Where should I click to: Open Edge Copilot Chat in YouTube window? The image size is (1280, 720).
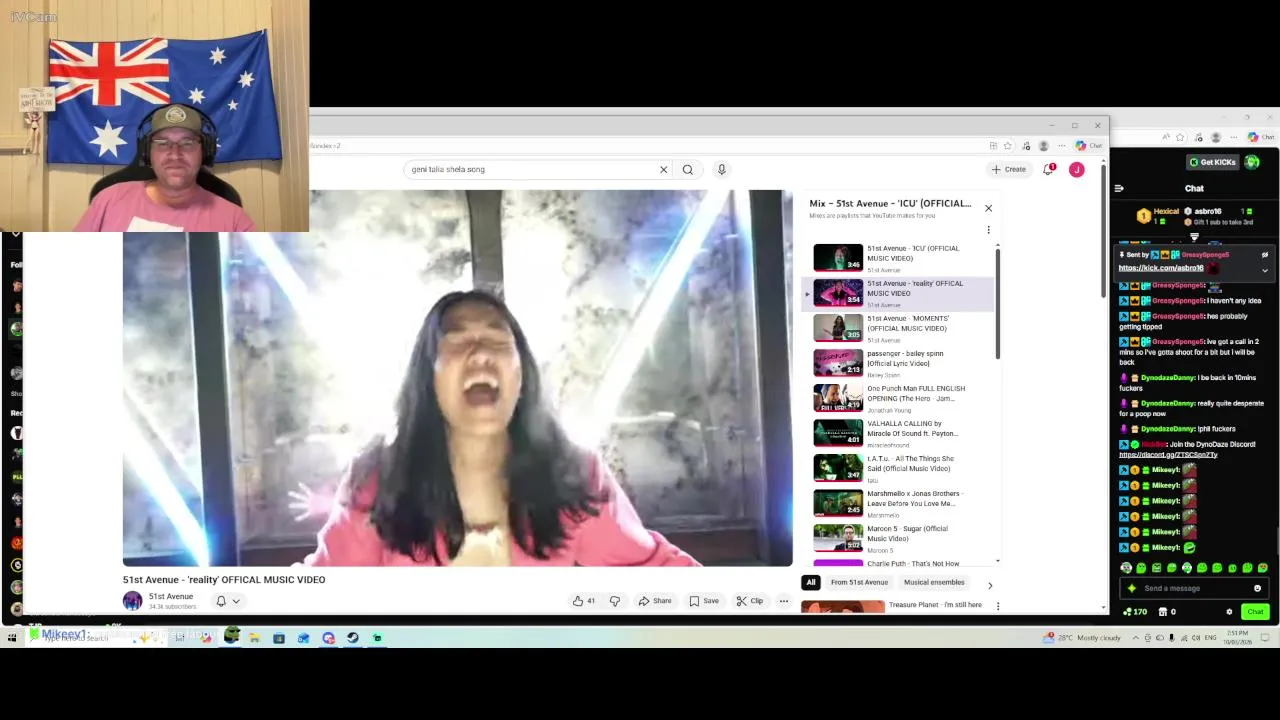point(1089,145)
